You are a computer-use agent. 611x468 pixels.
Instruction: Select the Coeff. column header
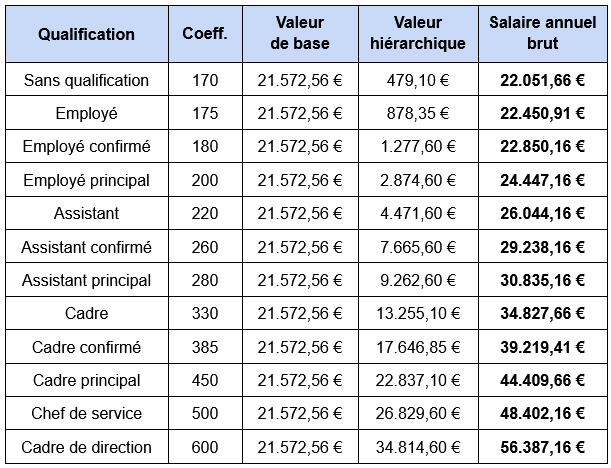click(x=205, y=34)
